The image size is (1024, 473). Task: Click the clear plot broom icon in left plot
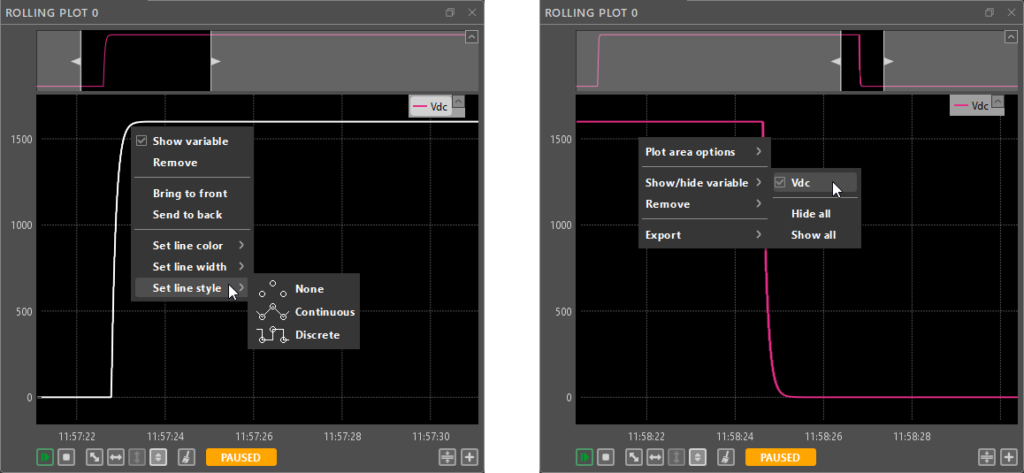(x=186, y=457)
